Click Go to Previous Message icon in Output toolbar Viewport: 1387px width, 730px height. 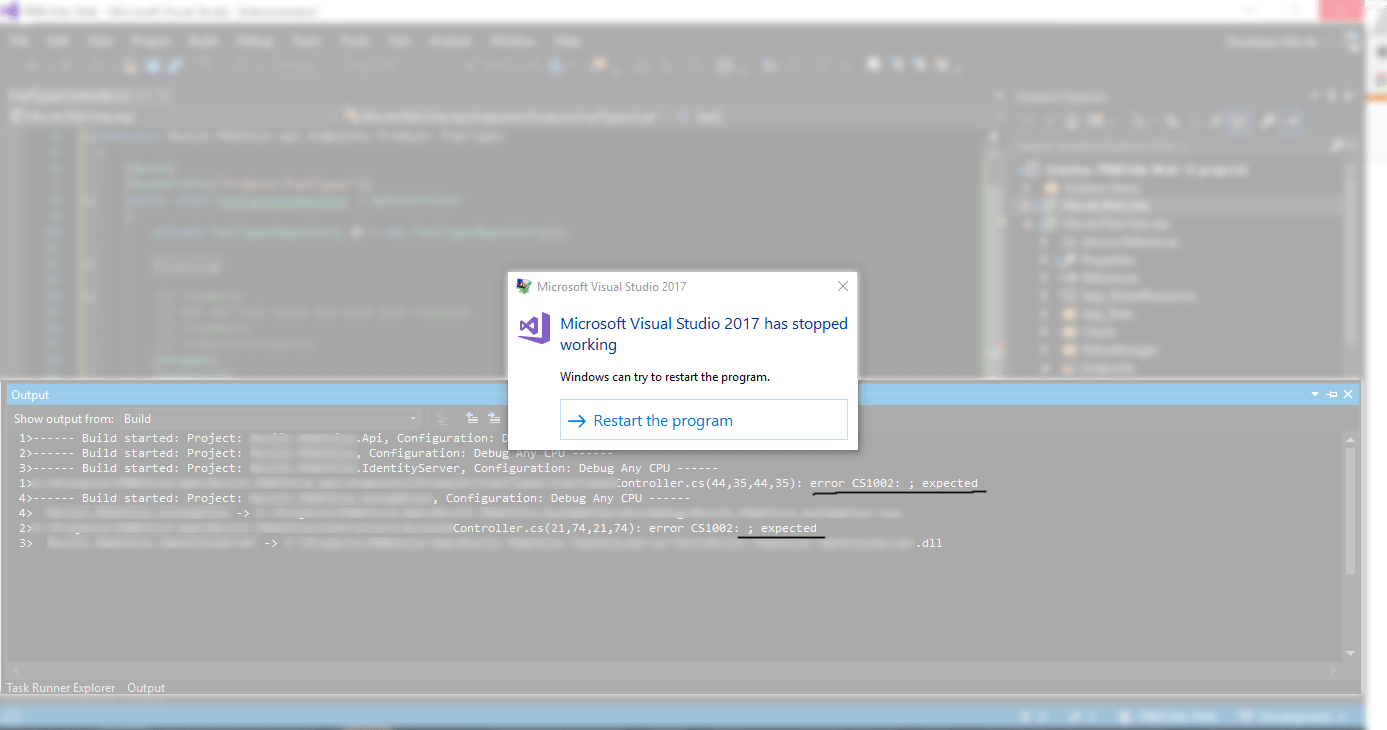tap(472, 419)
